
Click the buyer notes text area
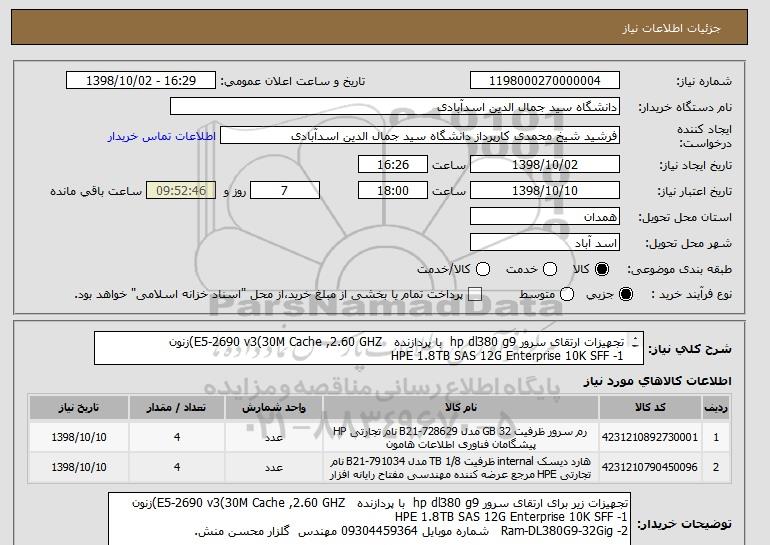click(x=369, y=519)
